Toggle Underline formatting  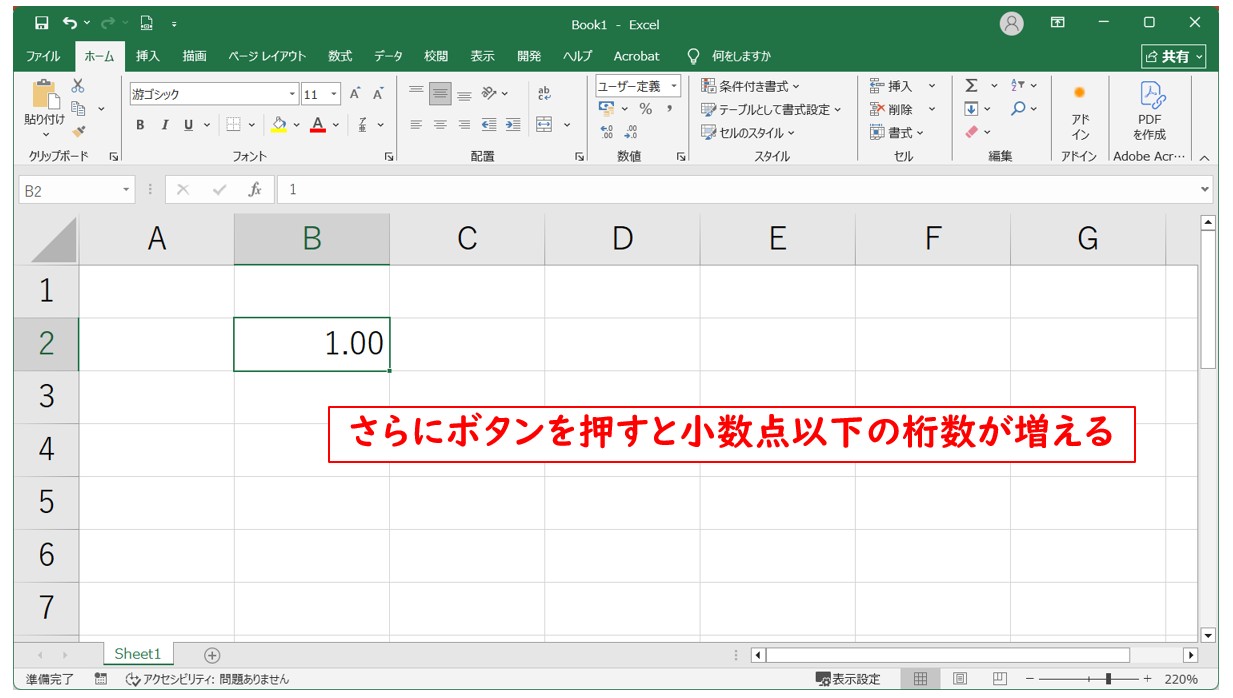point(188,125)
